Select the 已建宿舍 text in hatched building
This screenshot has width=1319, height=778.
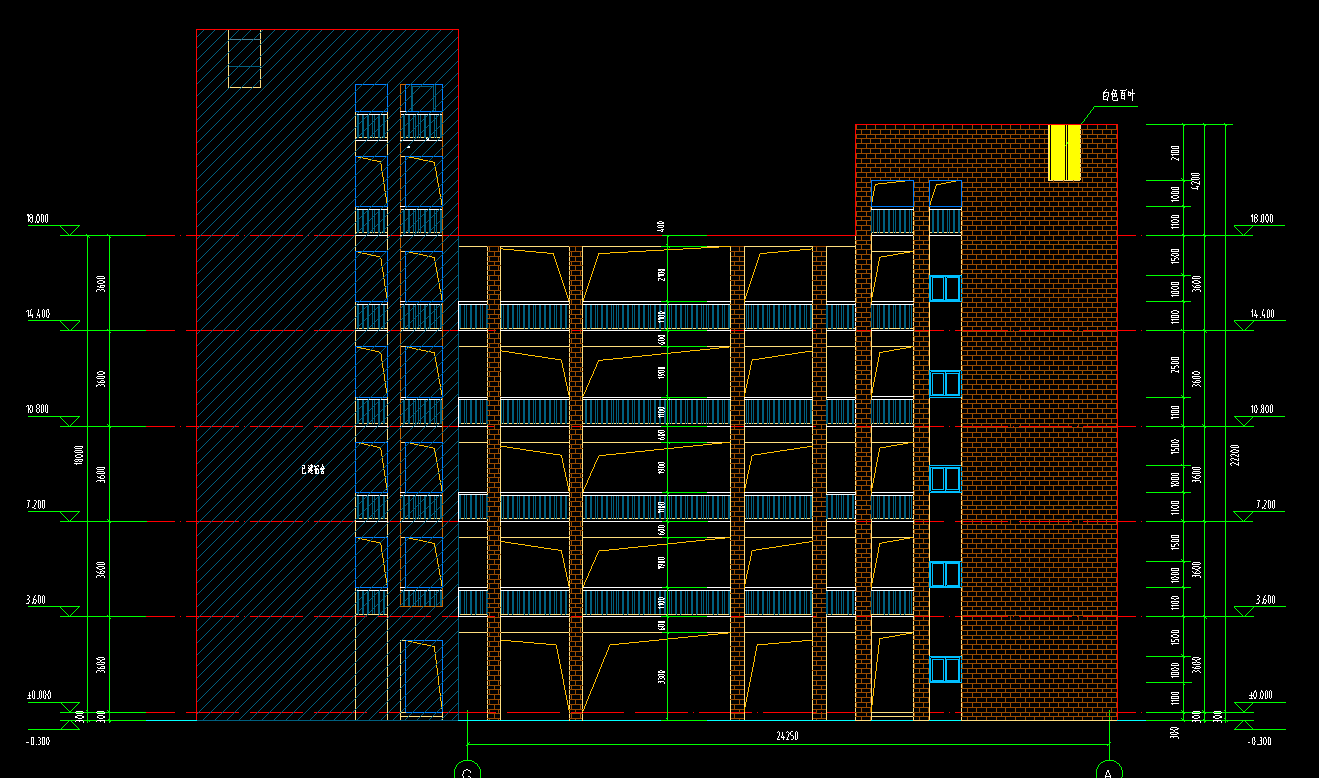tap(313, 469)
